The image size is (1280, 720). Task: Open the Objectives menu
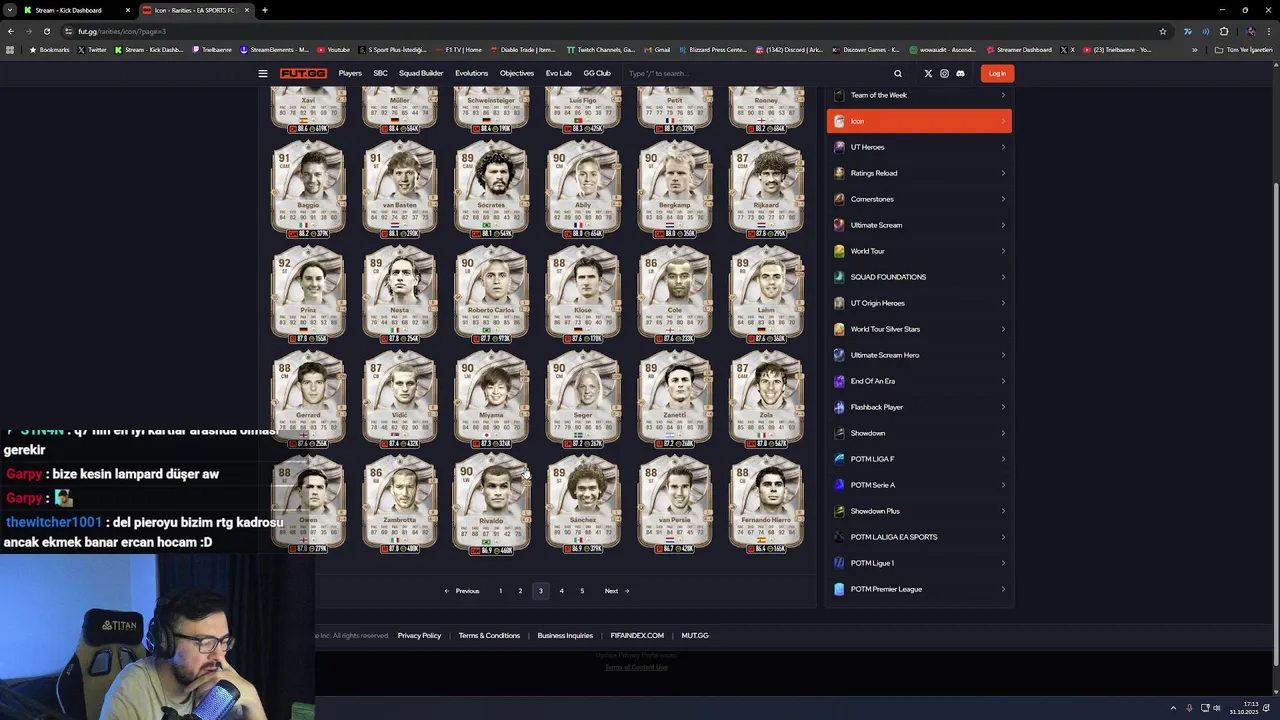[517, 73]
